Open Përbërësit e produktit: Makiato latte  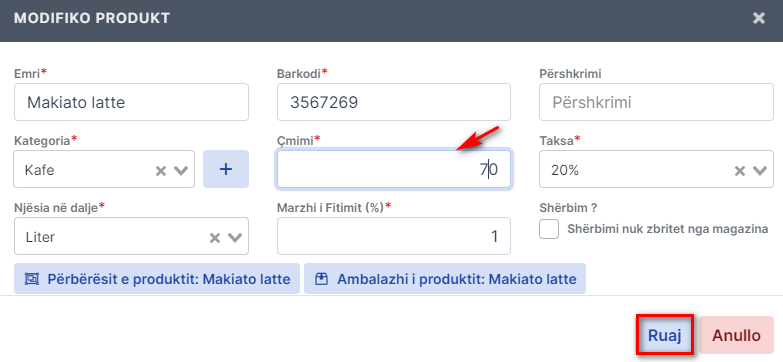point(157,279)
